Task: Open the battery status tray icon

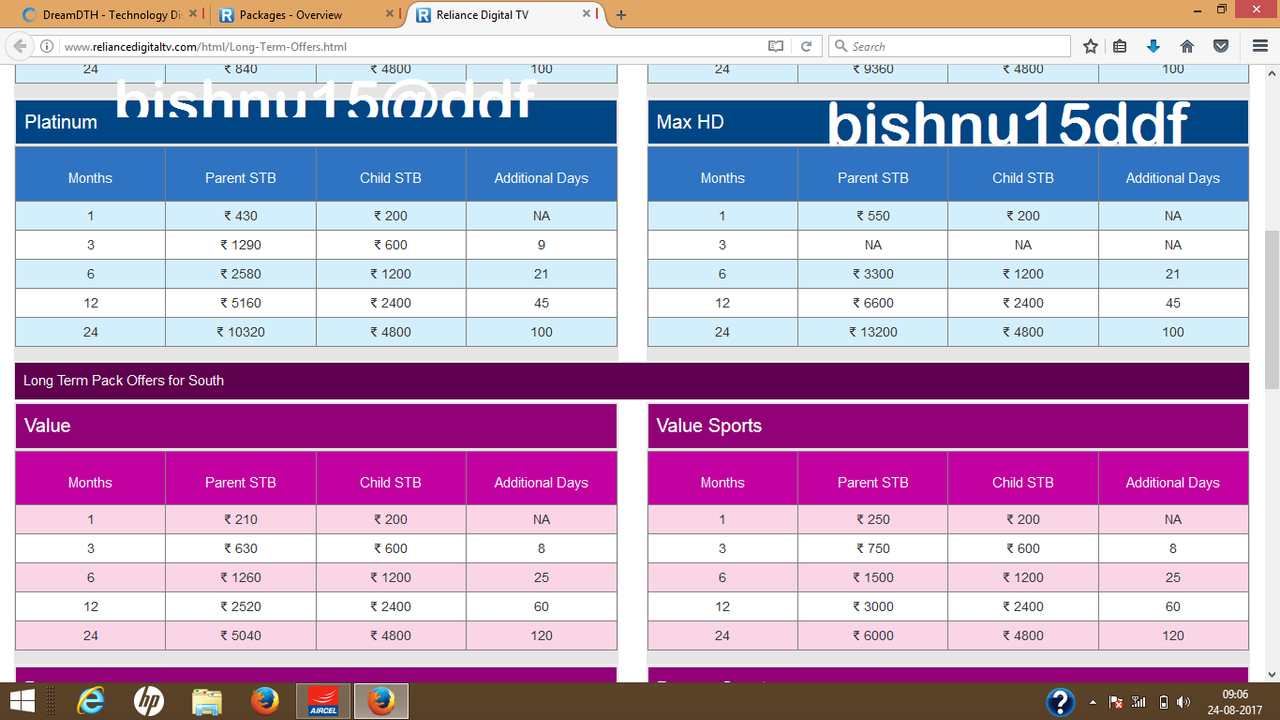Action: coord(1163,702)
